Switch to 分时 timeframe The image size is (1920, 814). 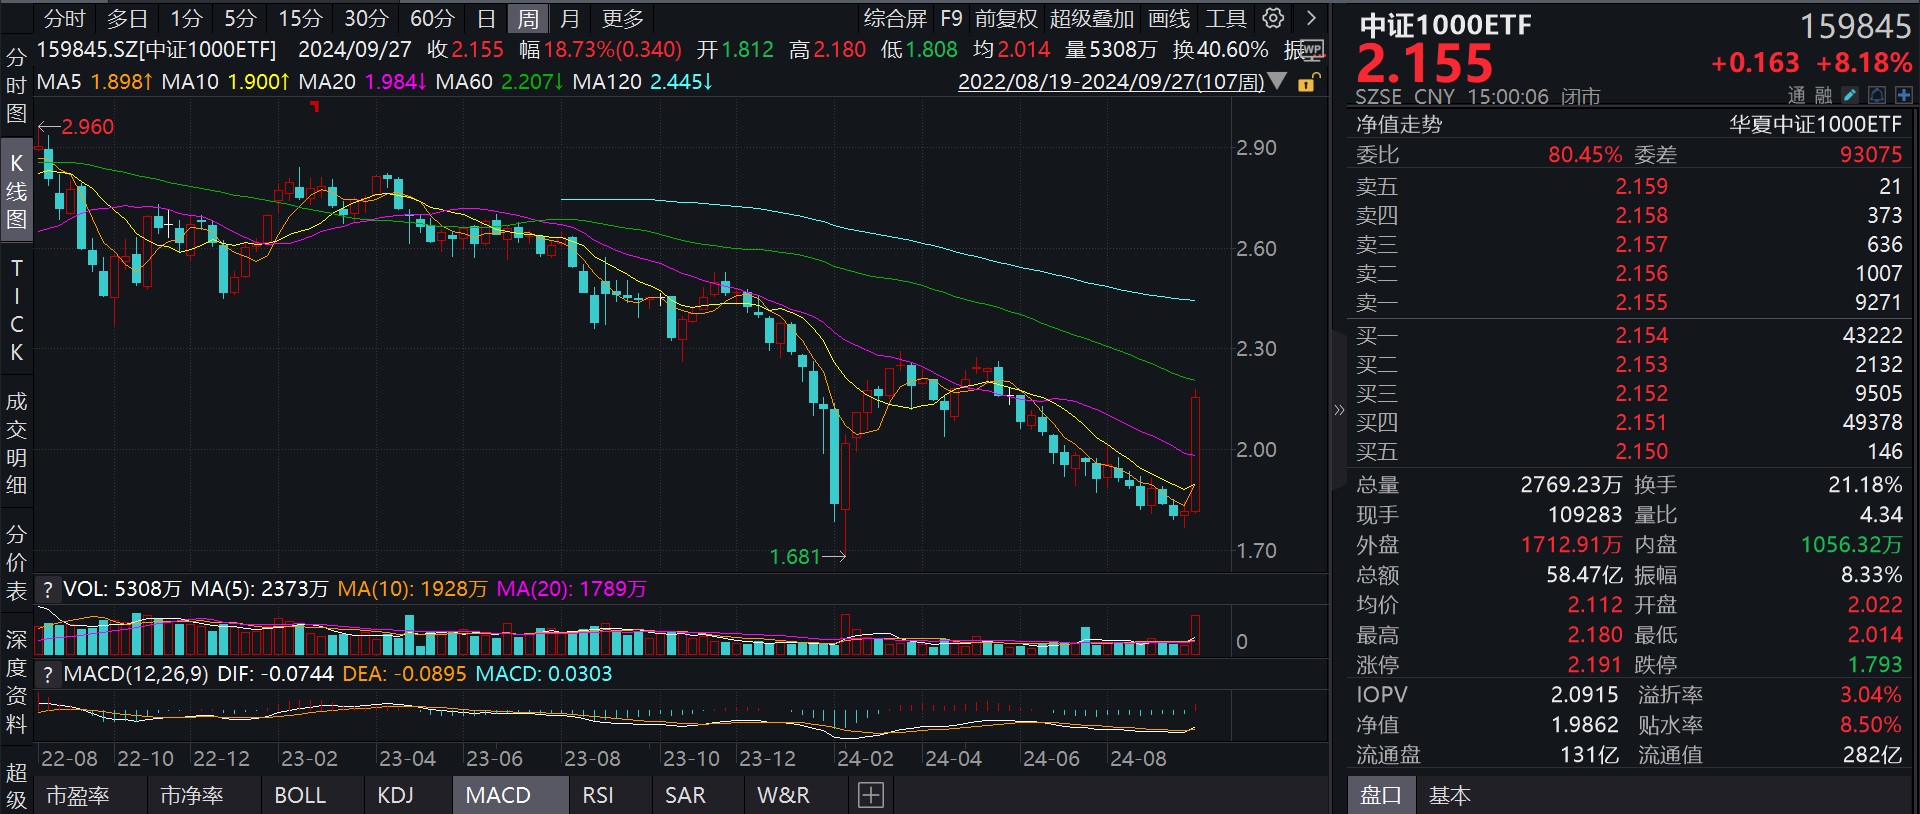[x=65, y=18]
